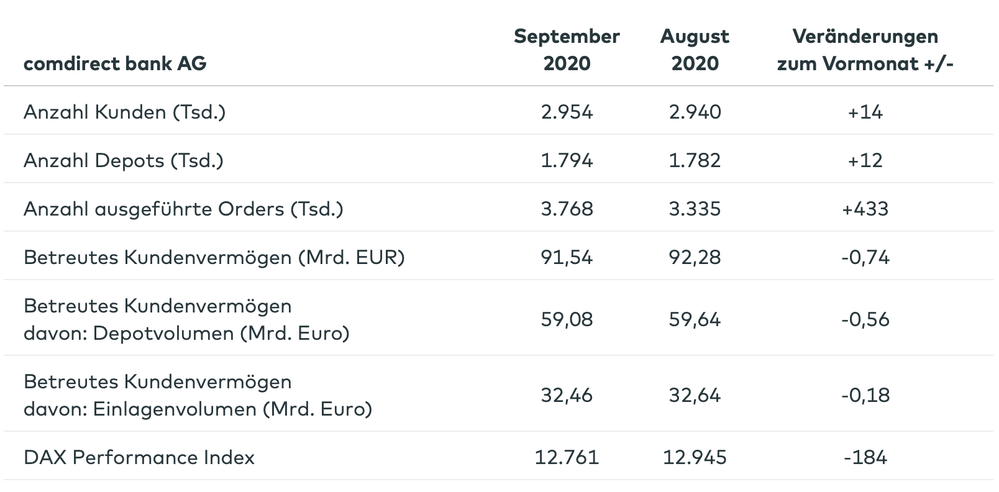Click the -184 DAX change value

click(865, 458)
